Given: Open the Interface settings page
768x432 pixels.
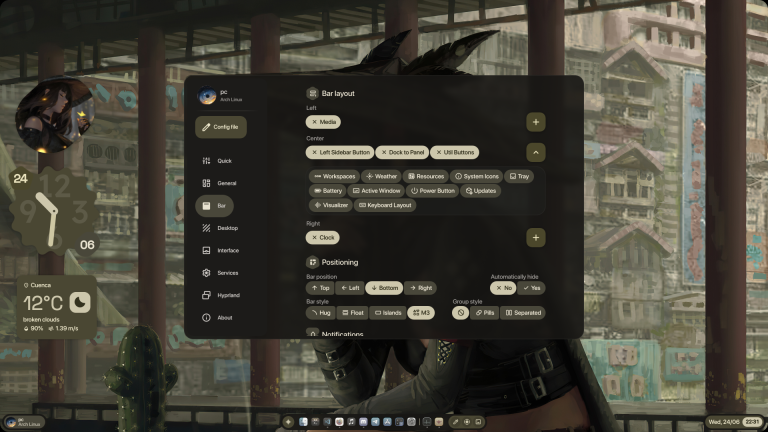Looking at the screenshot, I should [x=221, y=250].
